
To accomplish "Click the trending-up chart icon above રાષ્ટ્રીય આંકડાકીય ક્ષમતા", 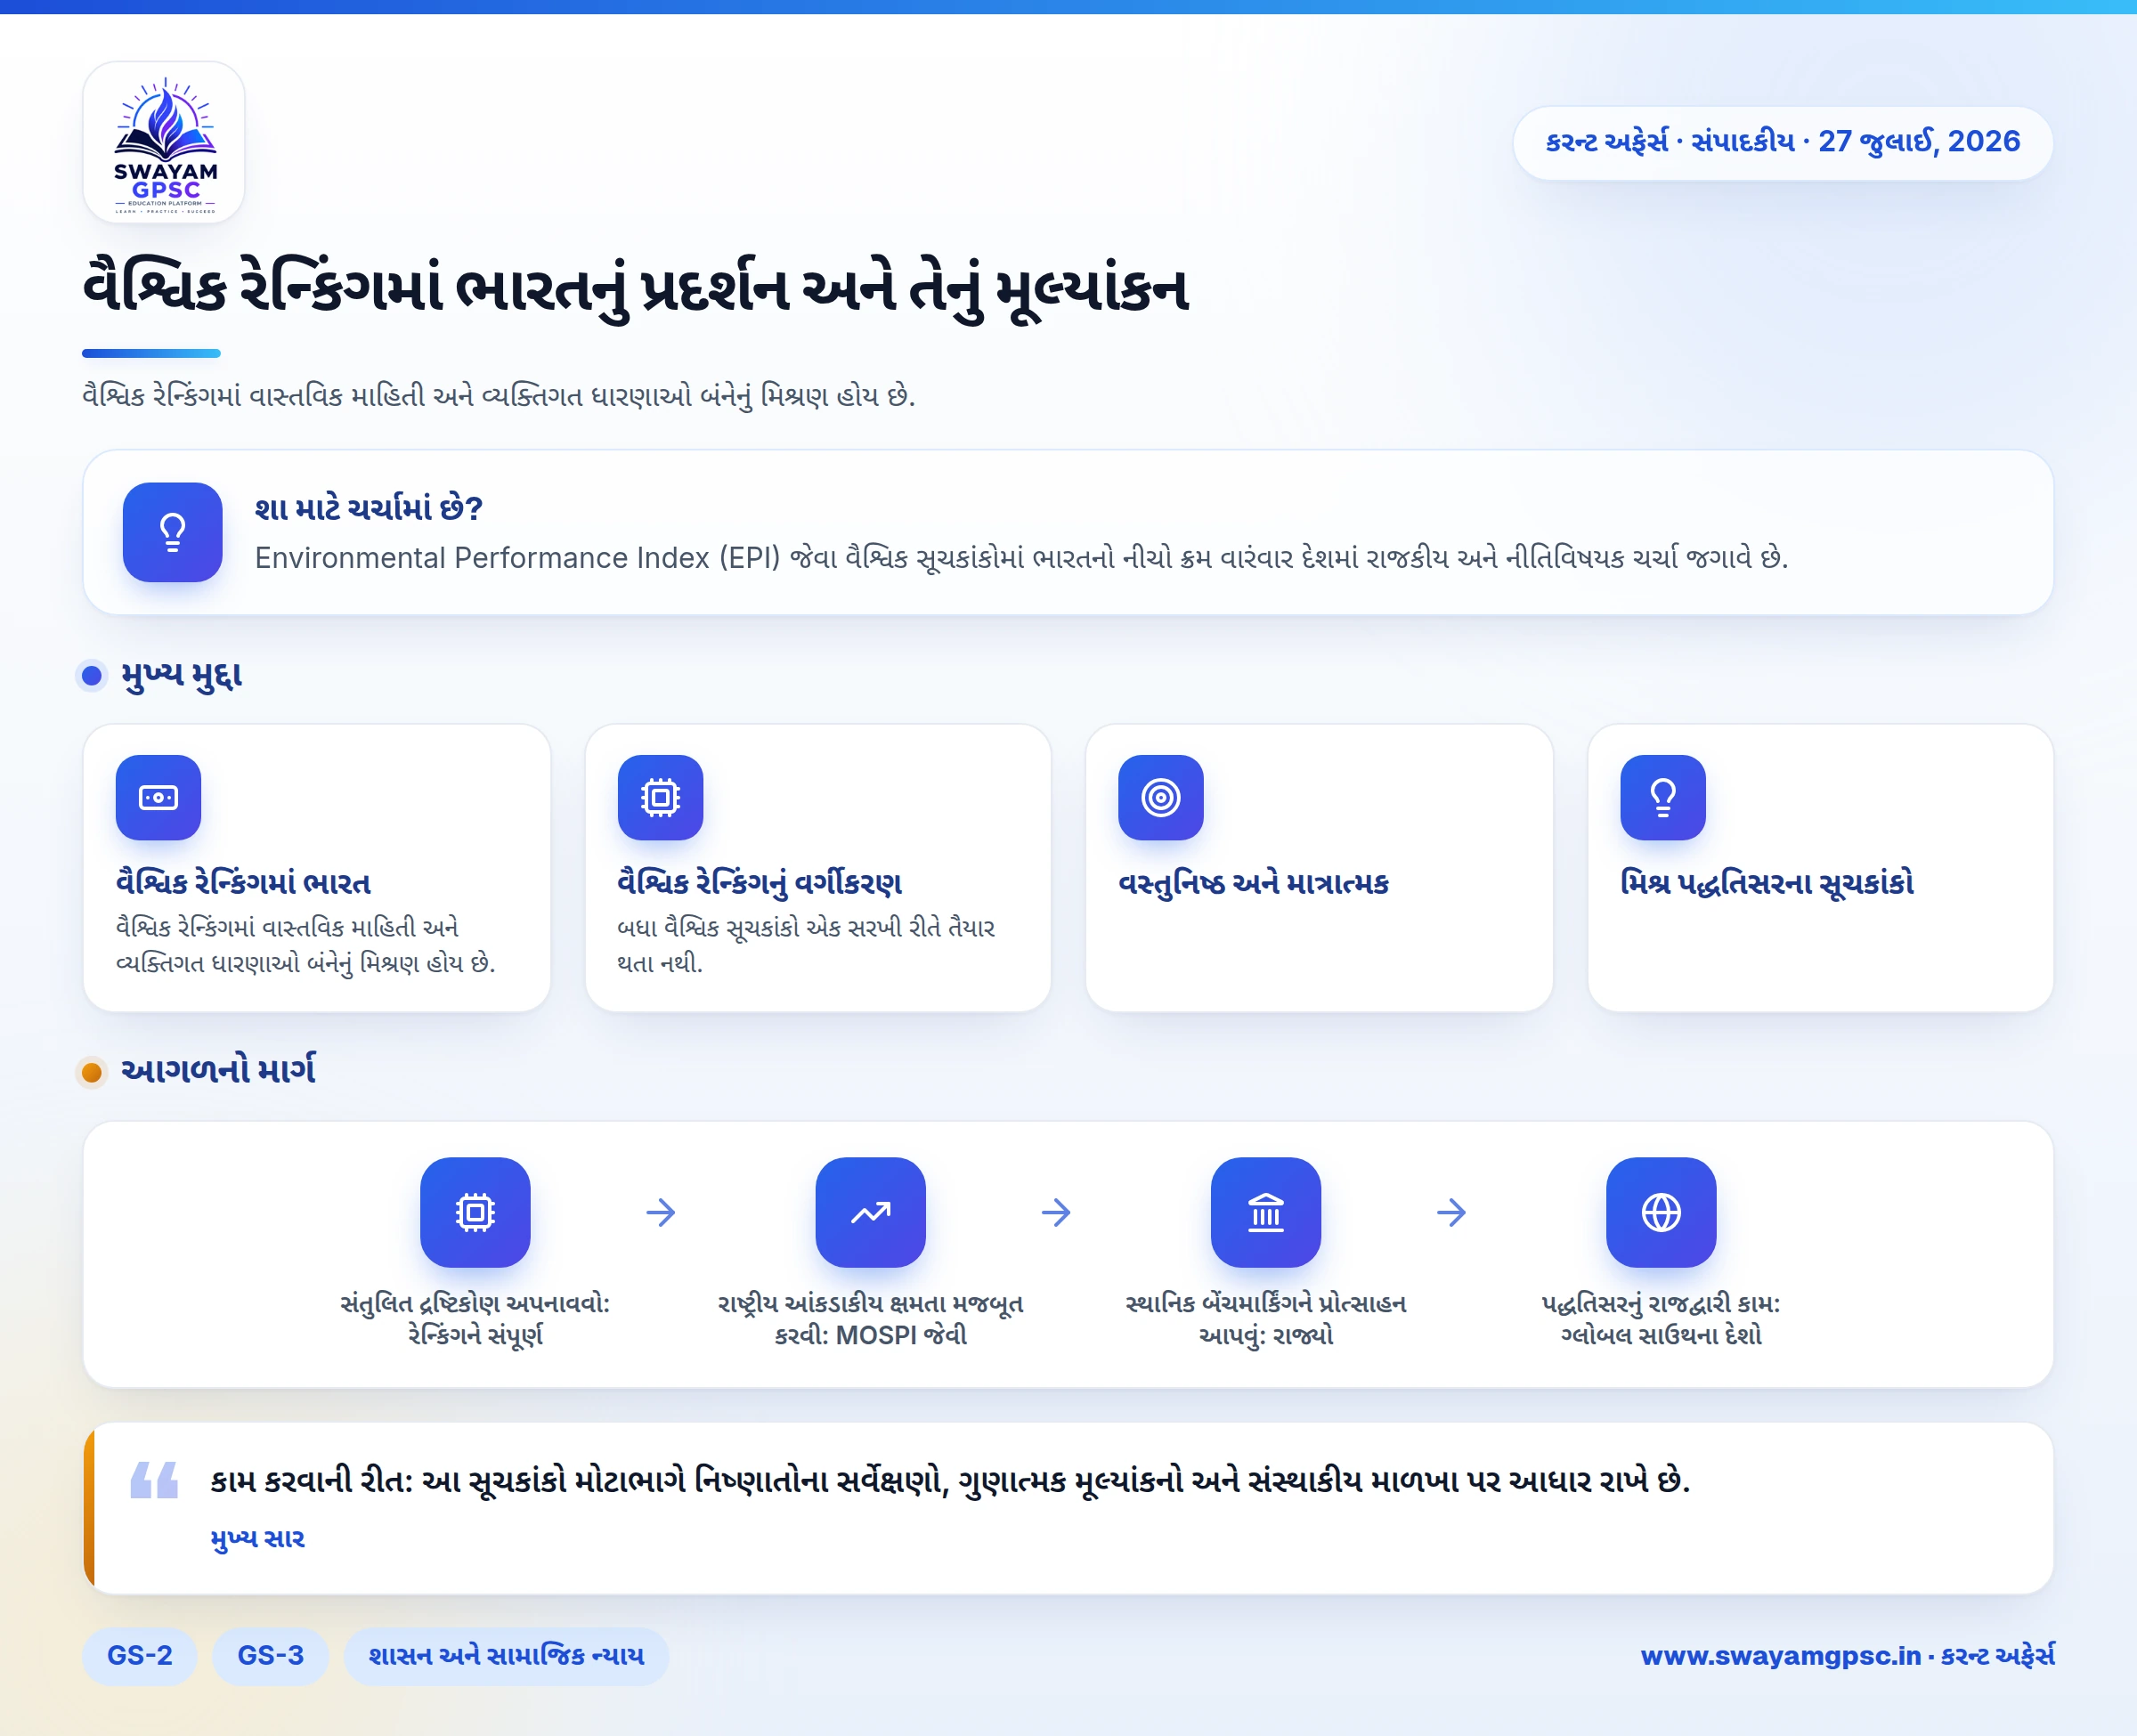I will [870, 1212].
